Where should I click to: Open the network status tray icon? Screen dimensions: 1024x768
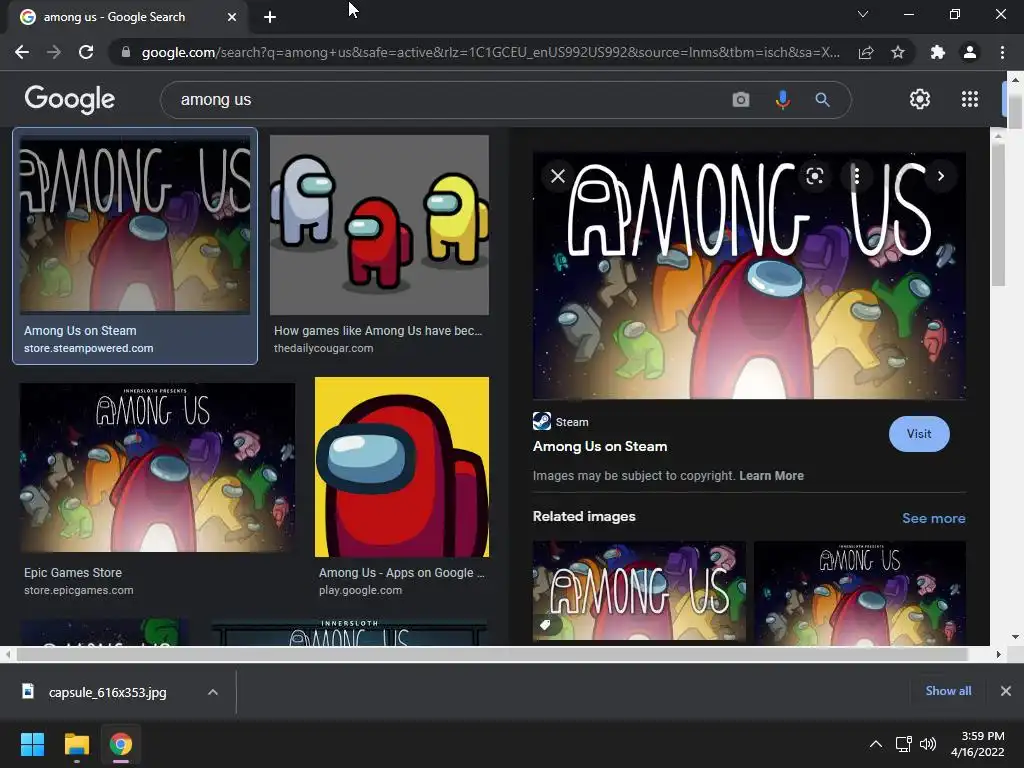903,744
